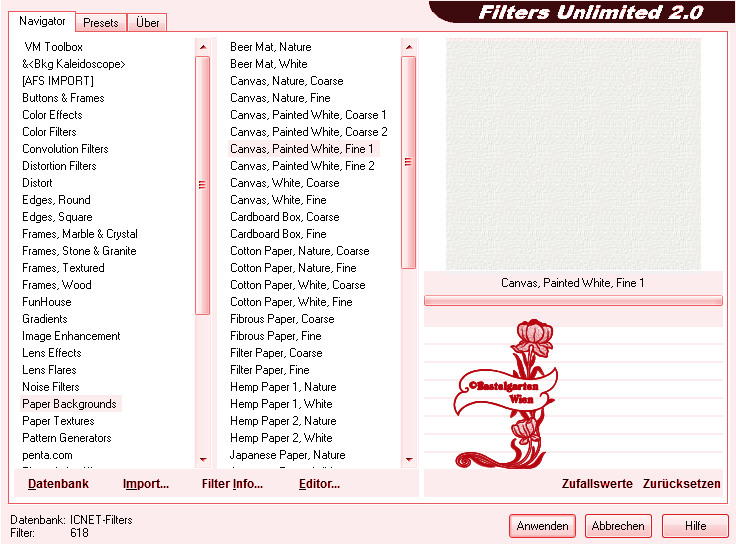This screenshot has height=544, width=736.
Task: Select Canvas, Painted White, Fine 2
Action: 302,166
